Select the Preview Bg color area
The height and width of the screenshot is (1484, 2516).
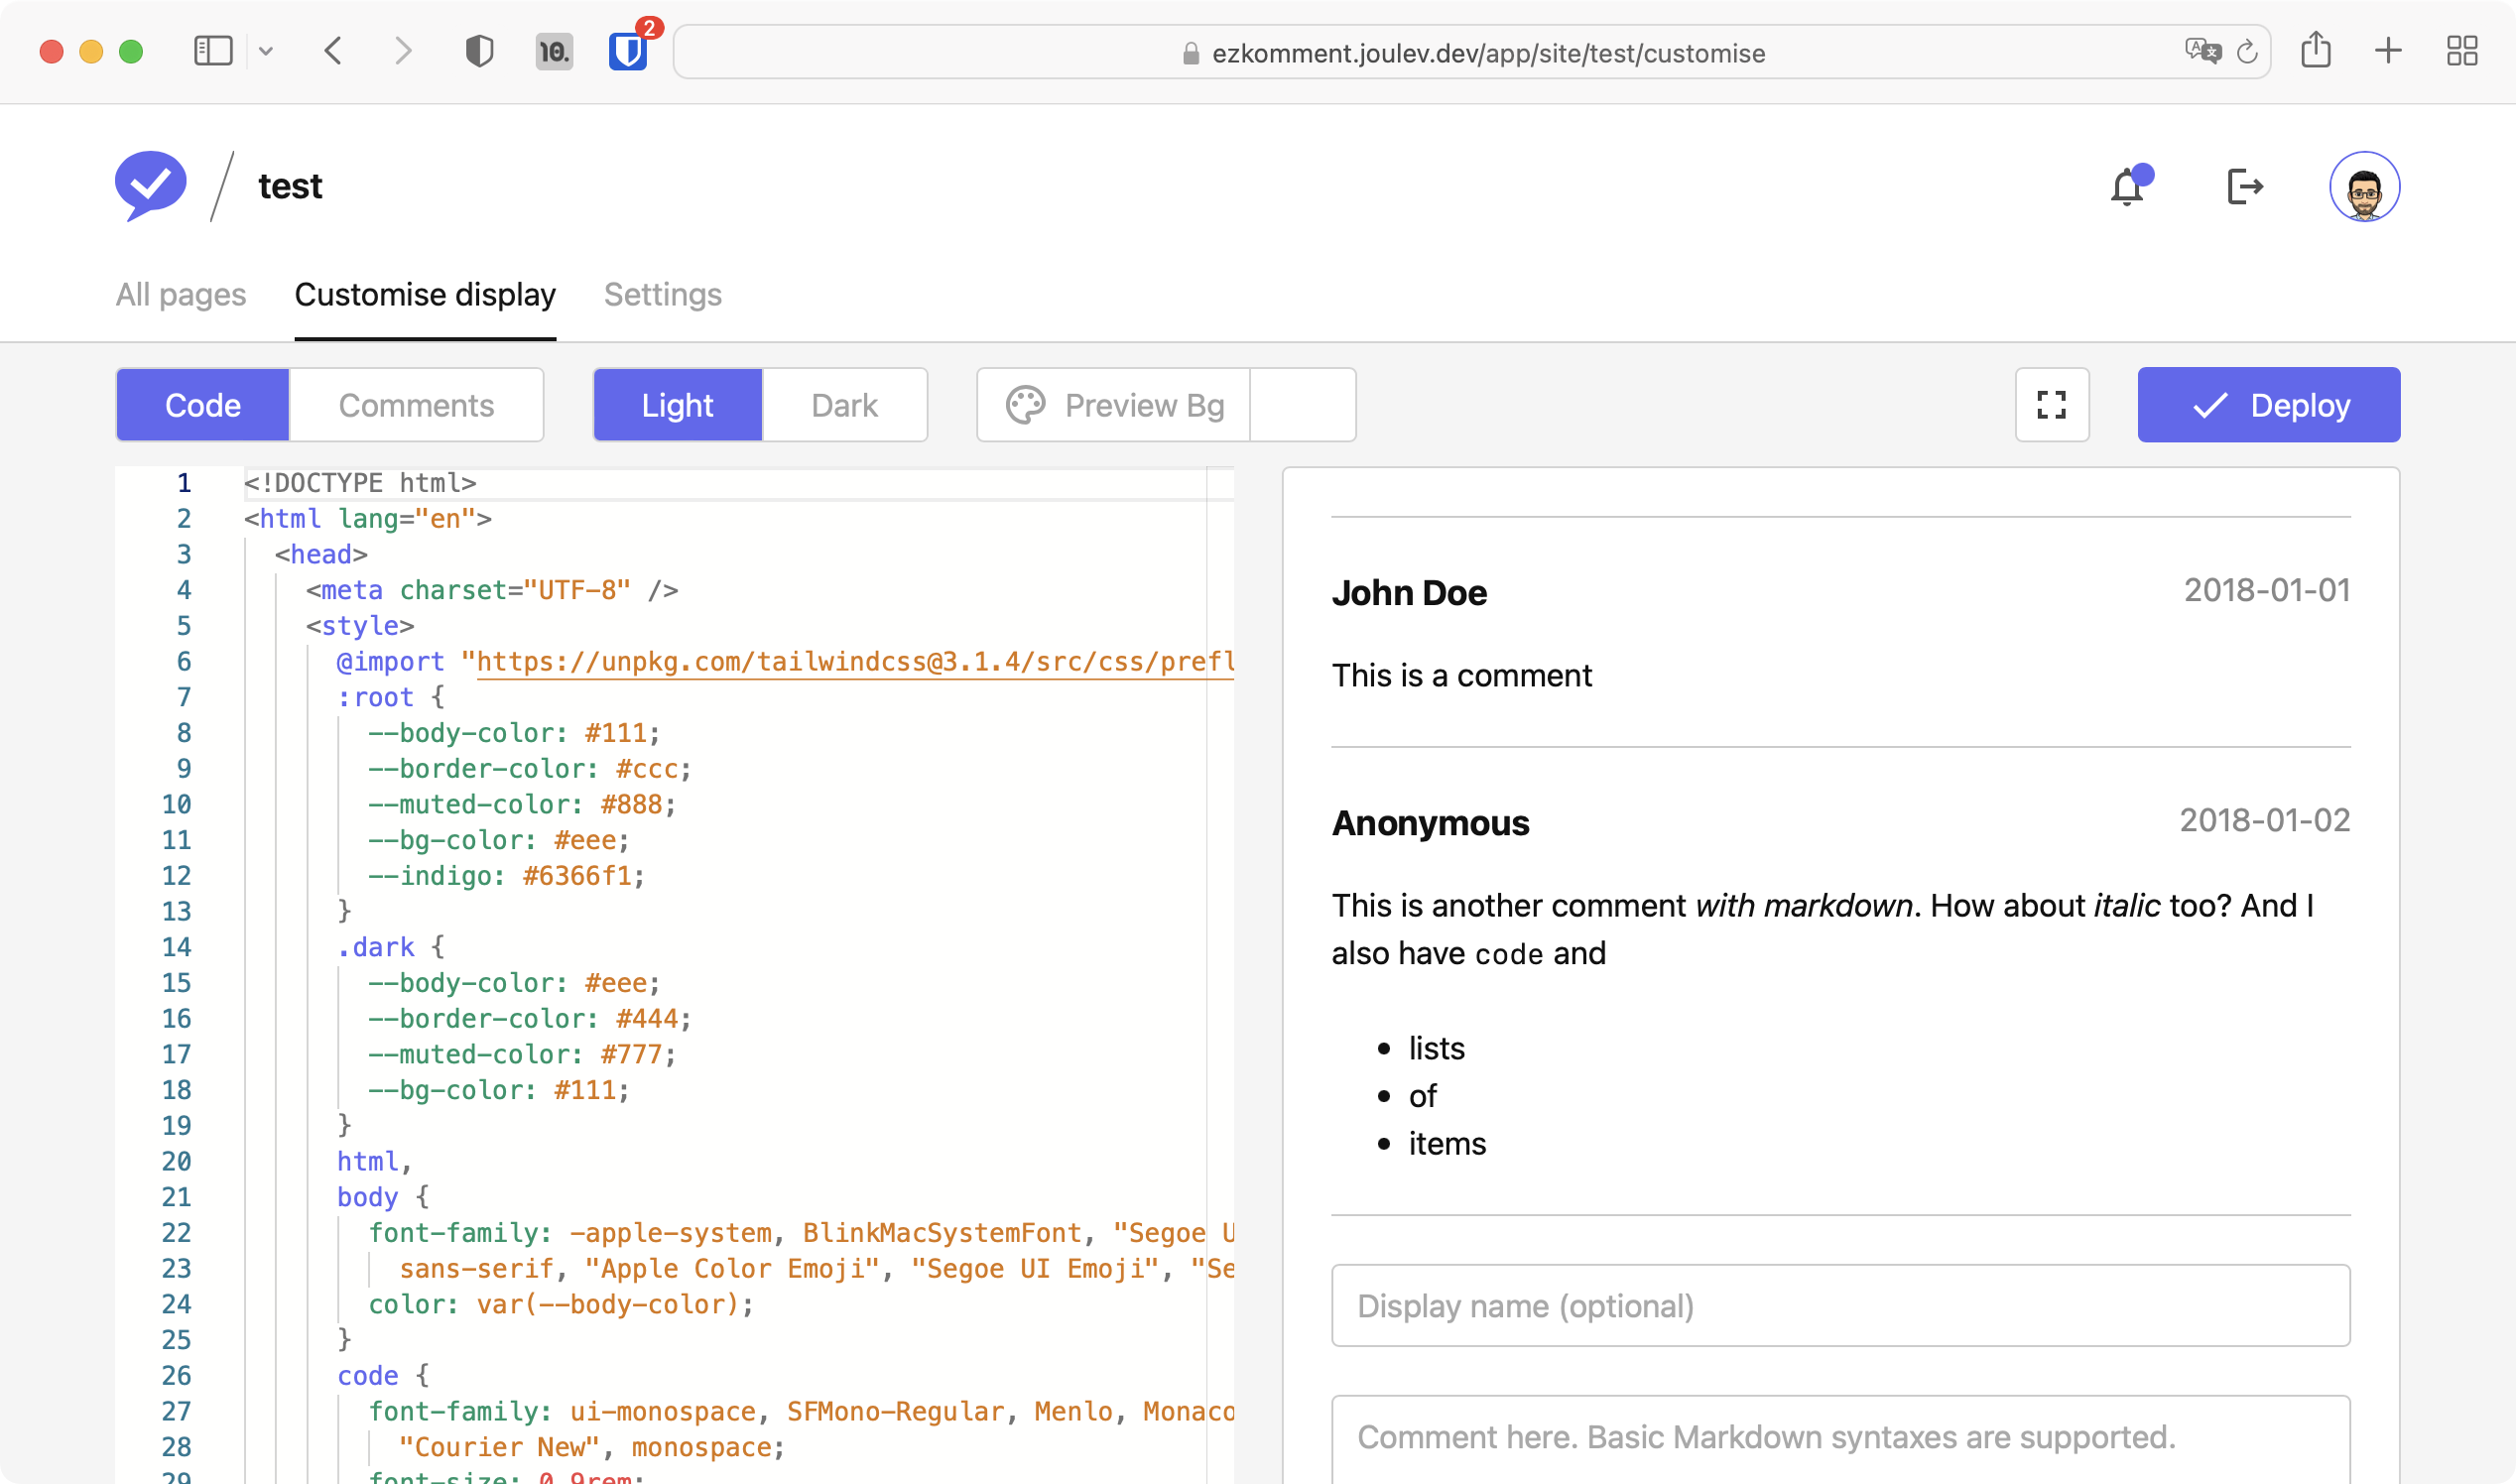pyautogui.click(x=1302, y=405)
